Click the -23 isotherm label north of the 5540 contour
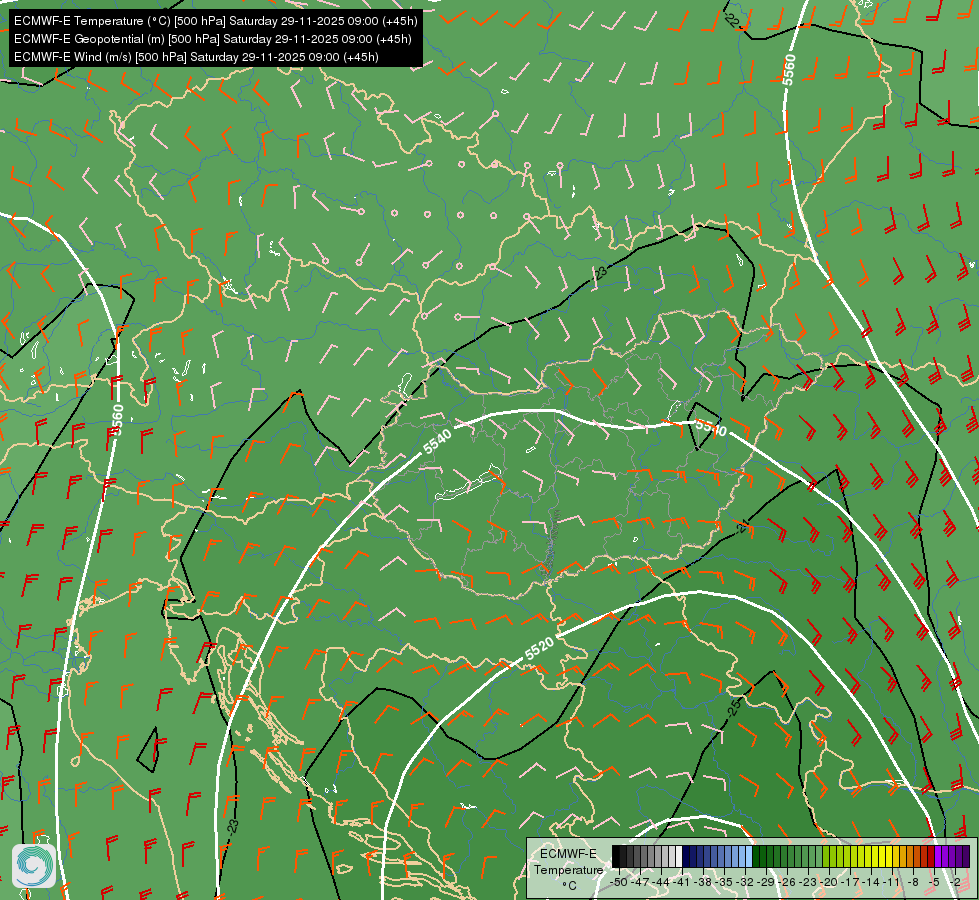 coord(600,272)
